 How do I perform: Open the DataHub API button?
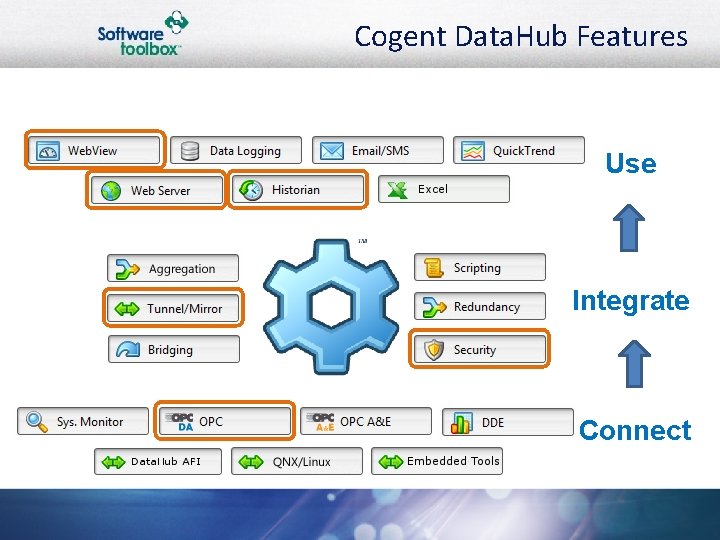158,461
